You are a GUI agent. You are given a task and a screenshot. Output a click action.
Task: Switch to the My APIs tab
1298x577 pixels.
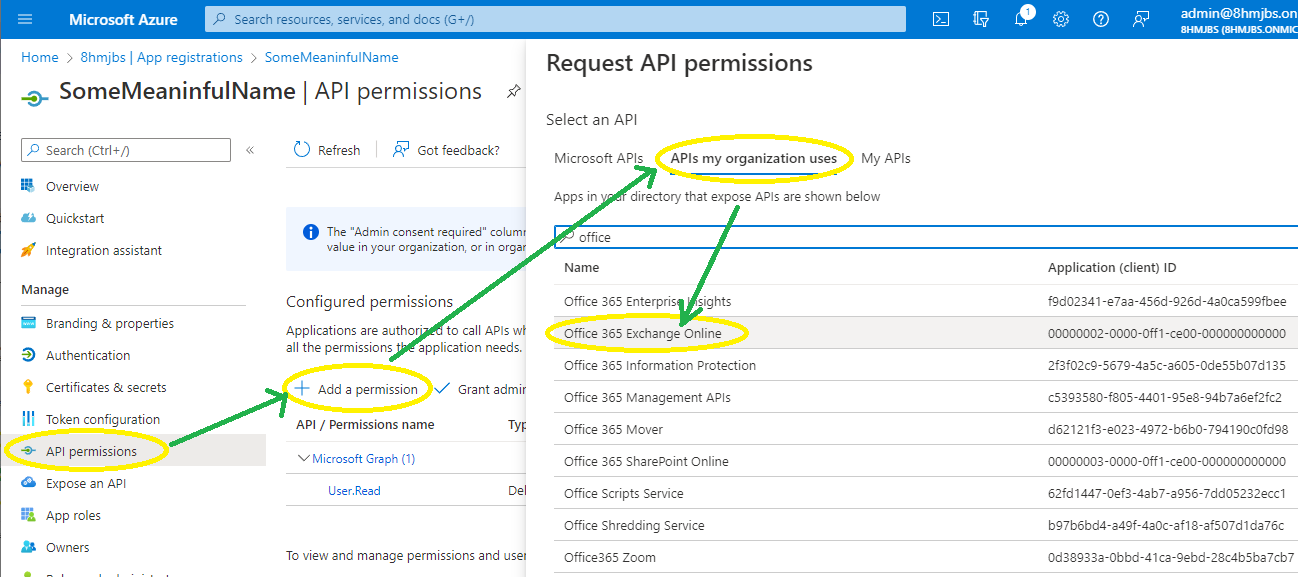coord(886,158)
